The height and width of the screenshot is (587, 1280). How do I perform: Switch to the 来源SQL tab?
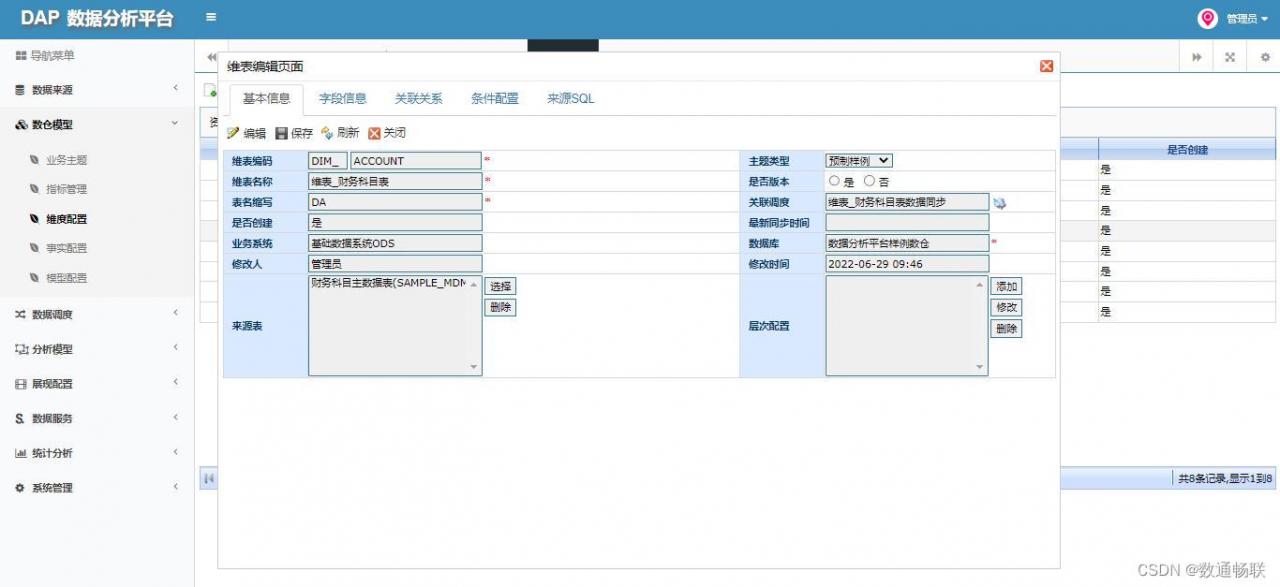tap(571, 99)
